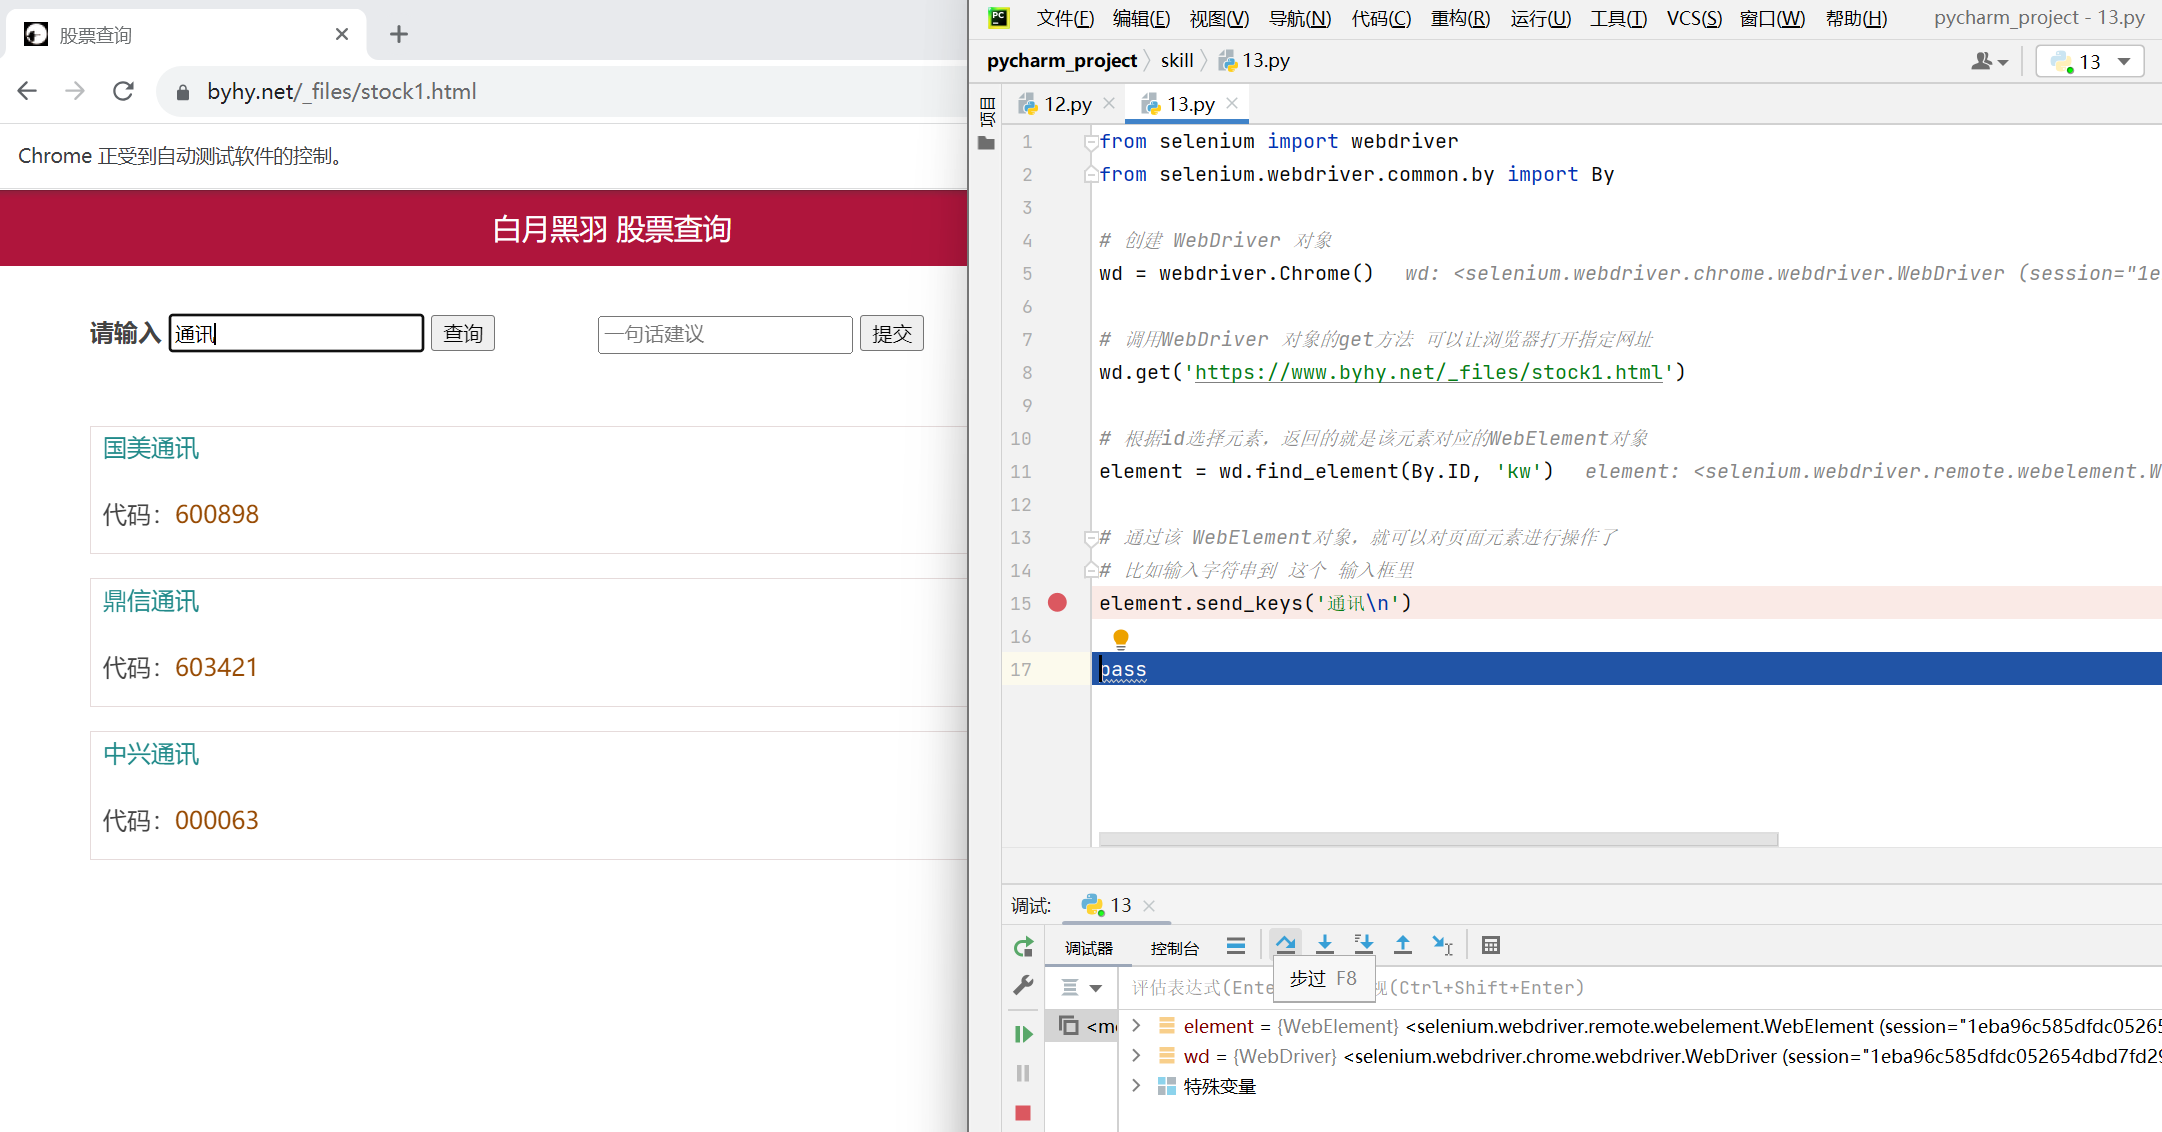This screenshot has width=2162, height=1132.
Task: Open a new Chrome tab
Action: click(399, 34)
